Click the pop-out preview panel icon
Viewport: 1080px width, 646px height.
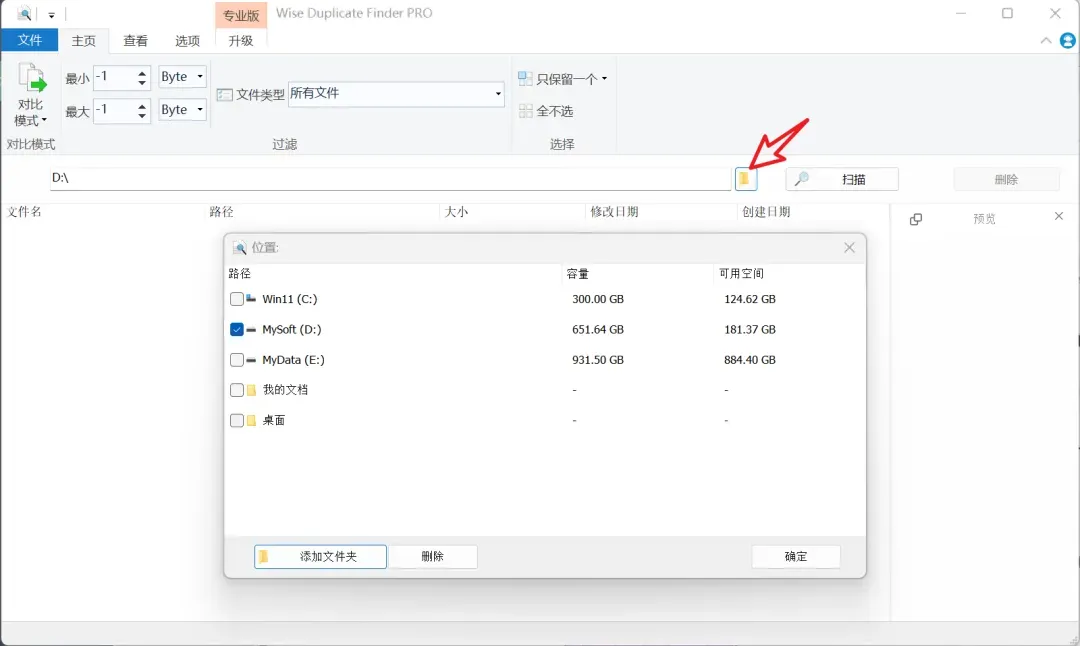click(915, 219)
